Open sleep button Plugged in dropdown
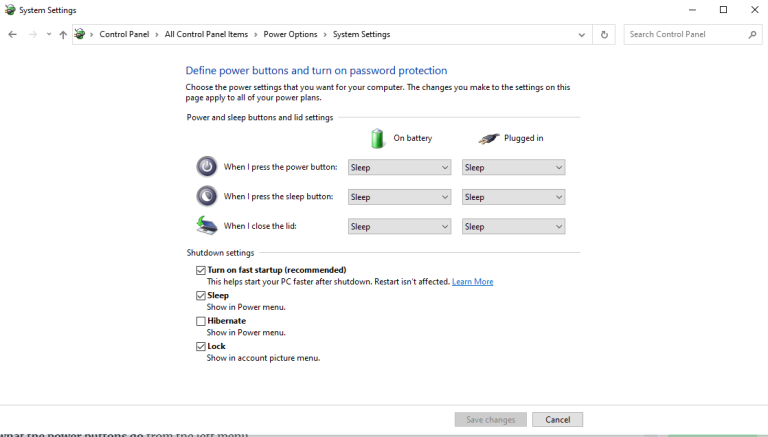This screenshot has width=768, height=437. coord(513,197)
